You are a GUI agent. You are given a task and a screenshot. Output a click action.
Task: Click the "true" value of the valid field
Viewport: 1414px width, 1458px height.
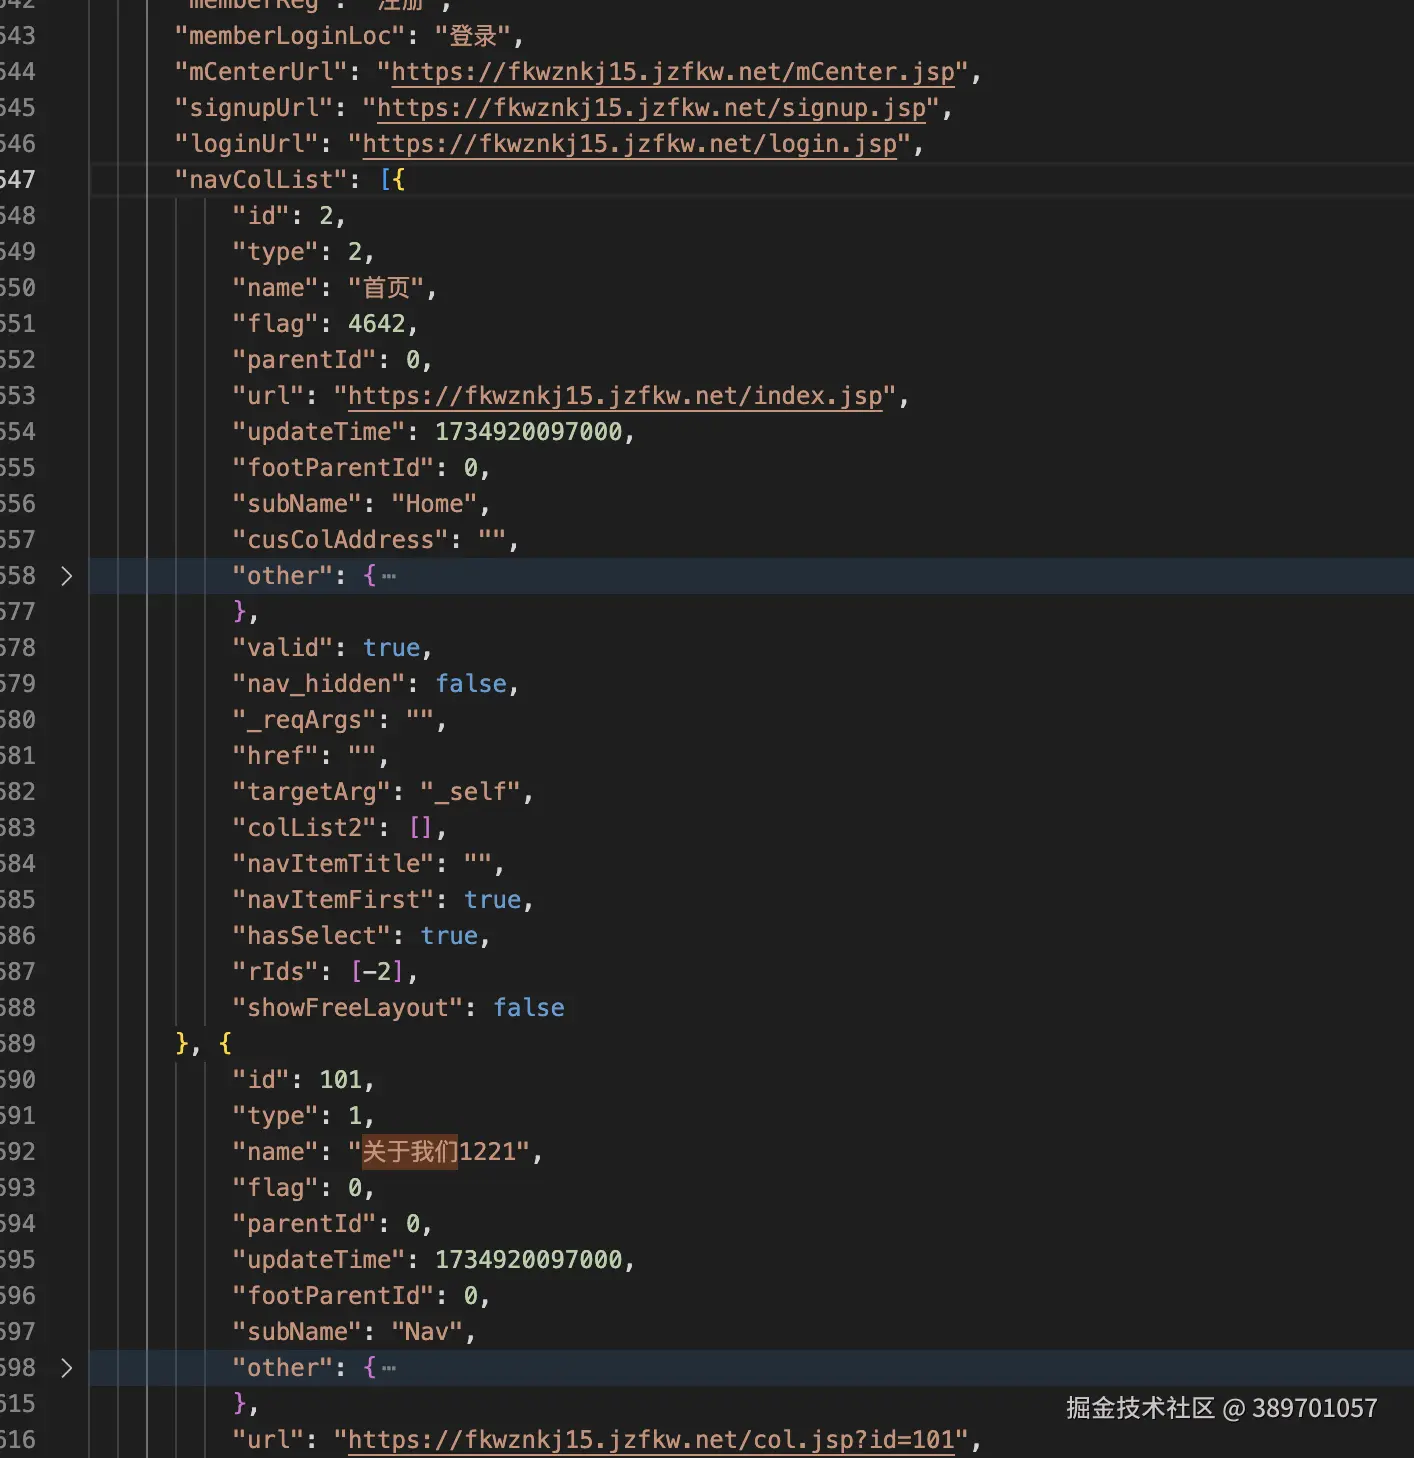pyautogui.click(x=392, y=647)
